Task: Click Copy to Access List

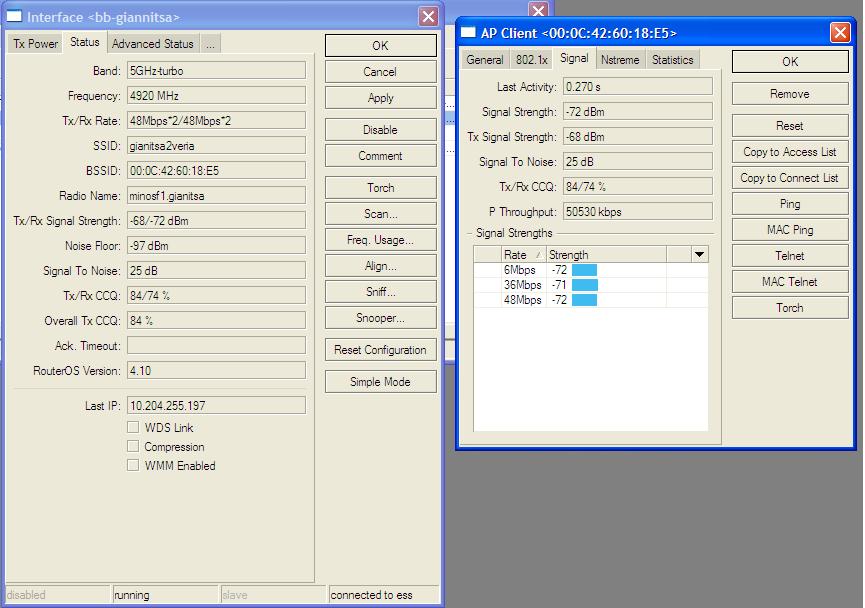Action: click(x=790, y=152)
